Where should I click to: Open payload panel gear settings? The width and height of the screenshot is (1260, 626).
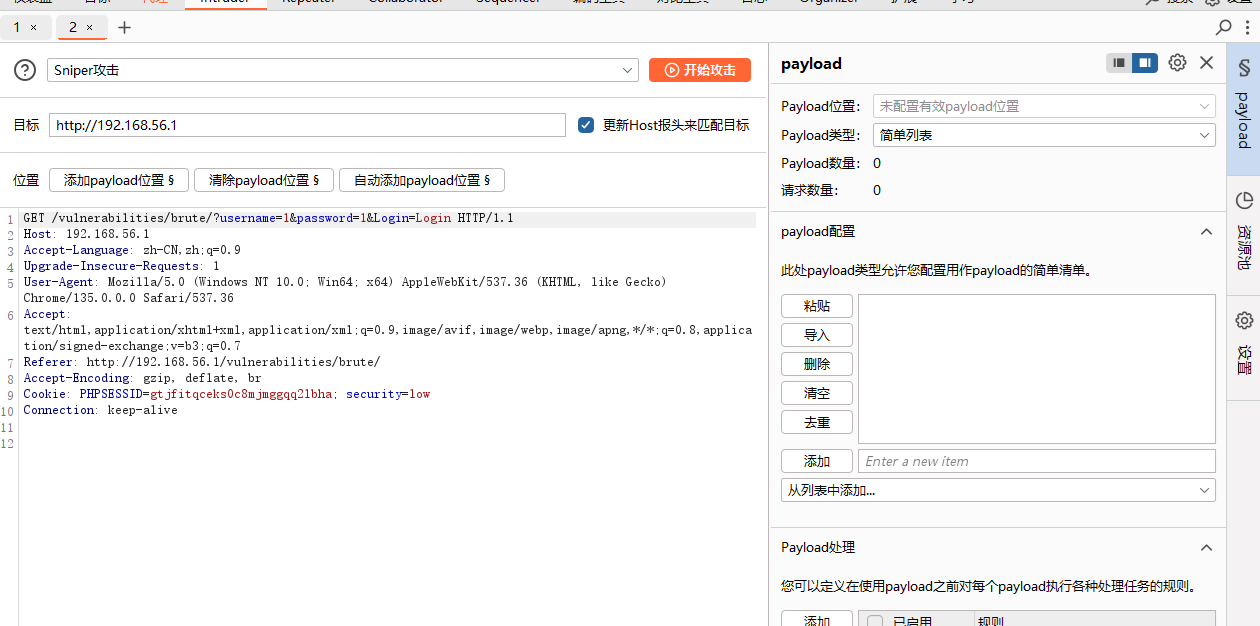pos(1177,63)
